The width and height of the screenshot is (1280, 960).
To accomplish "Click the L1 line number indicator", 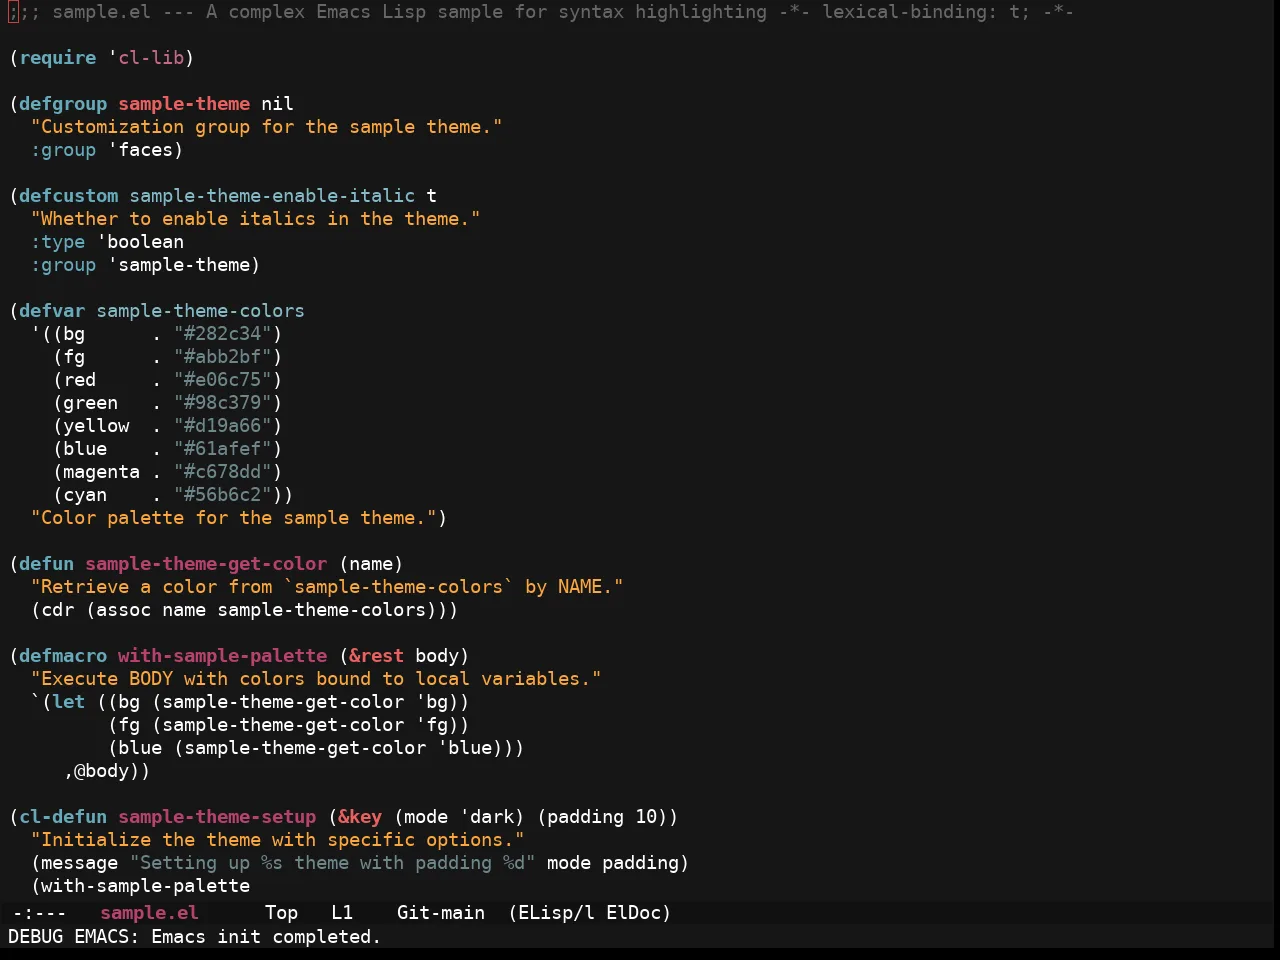I will [x=342, y=913].
